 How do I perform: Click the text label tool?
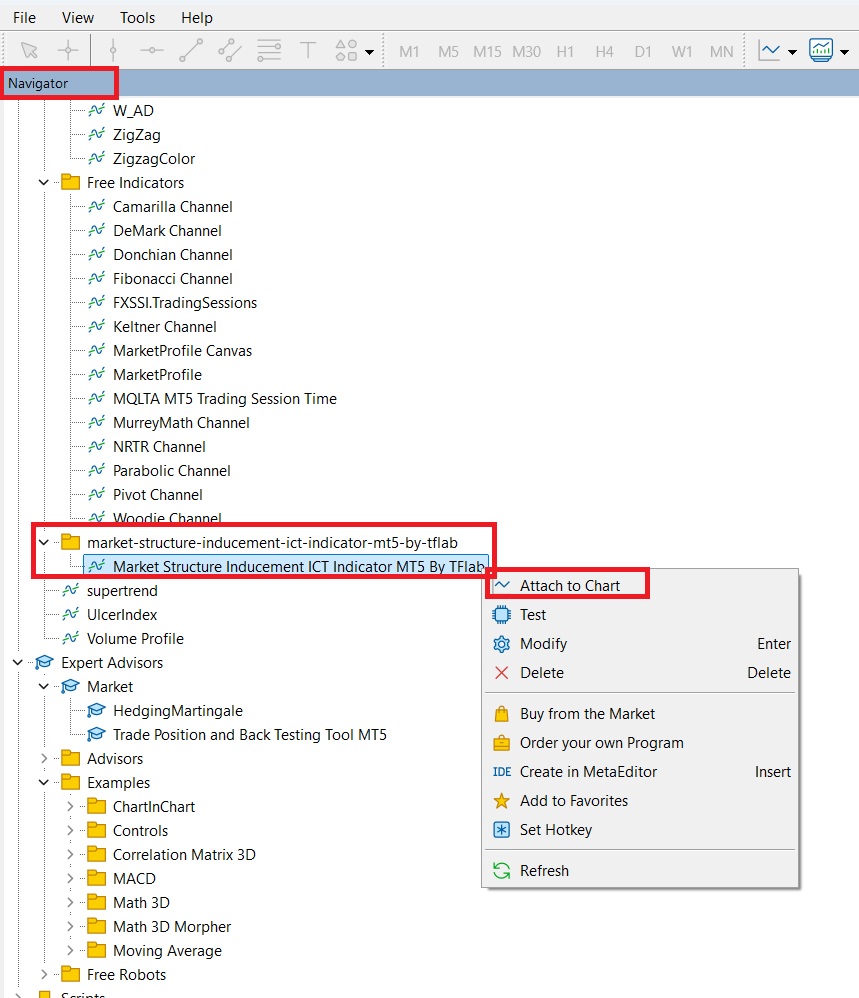(308, 50)
